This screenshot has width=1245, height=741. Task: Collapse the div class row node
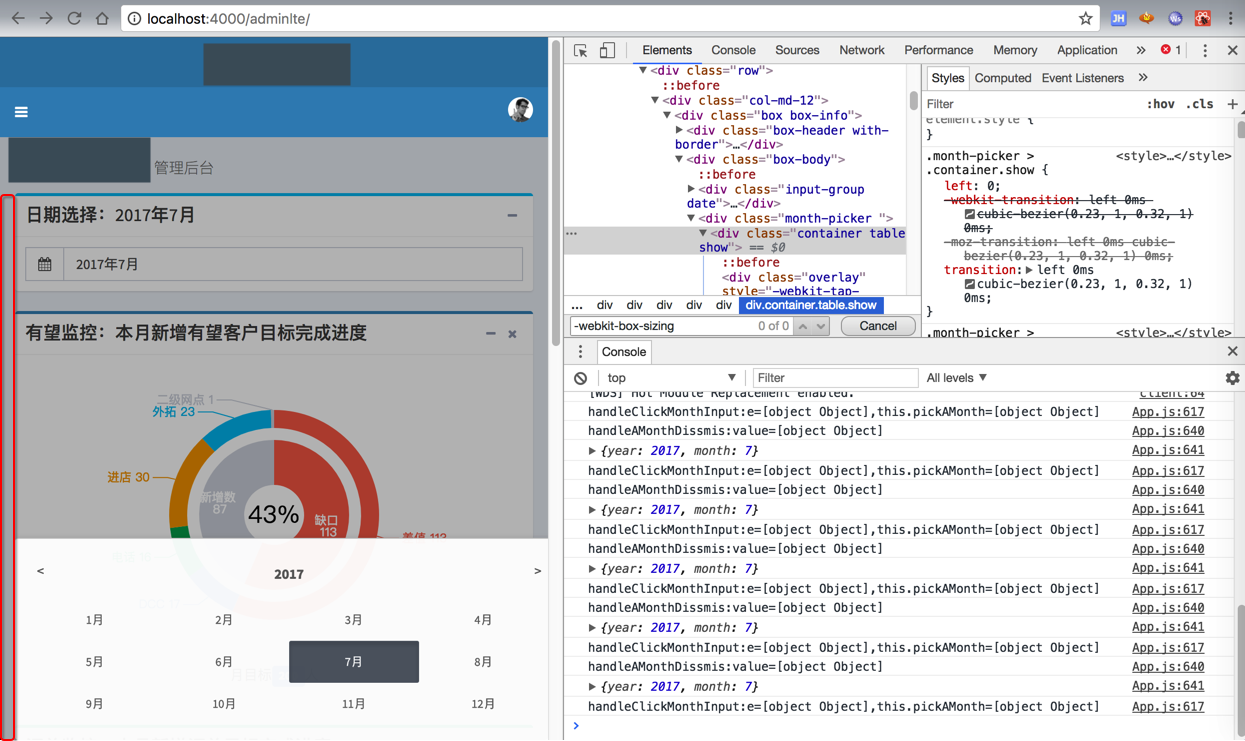click(x=643, y=71)
